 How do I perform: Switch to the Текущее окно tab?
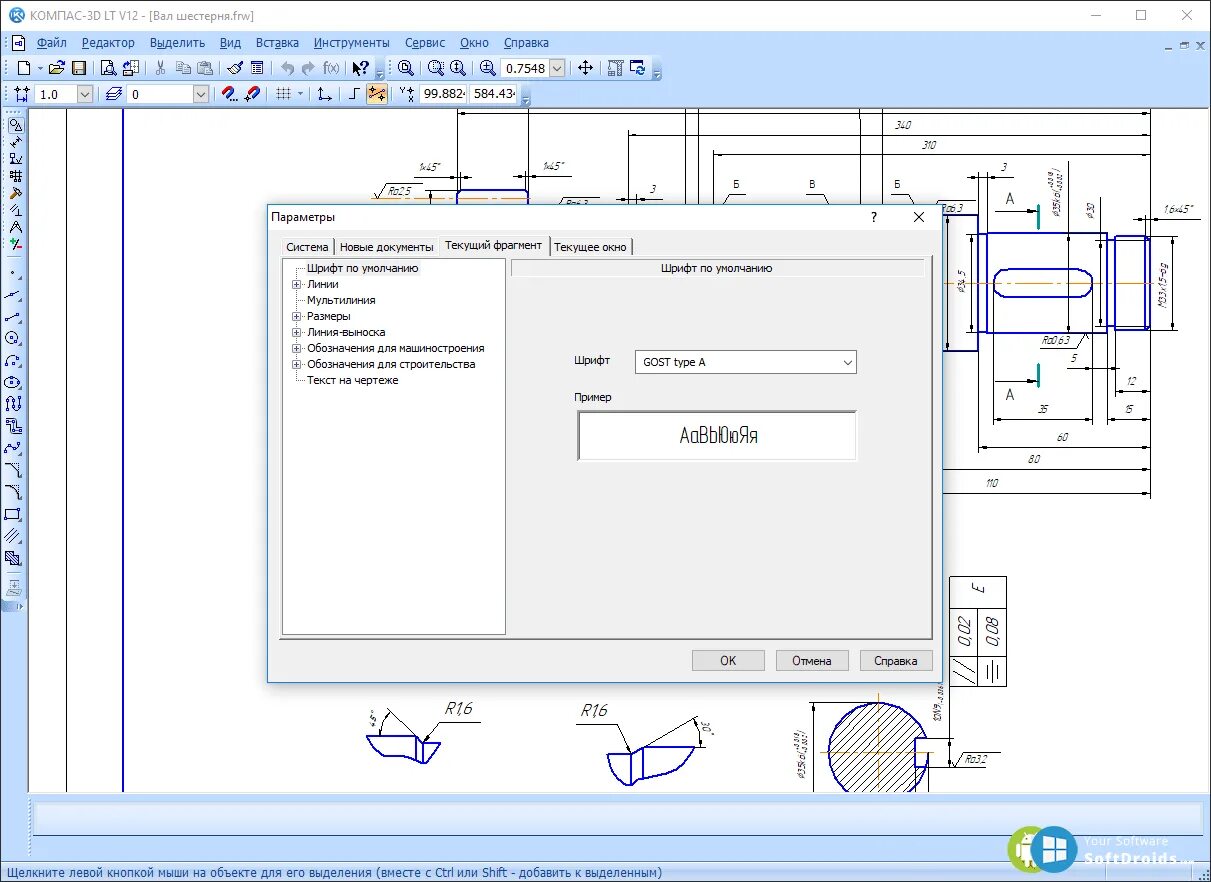591,246
